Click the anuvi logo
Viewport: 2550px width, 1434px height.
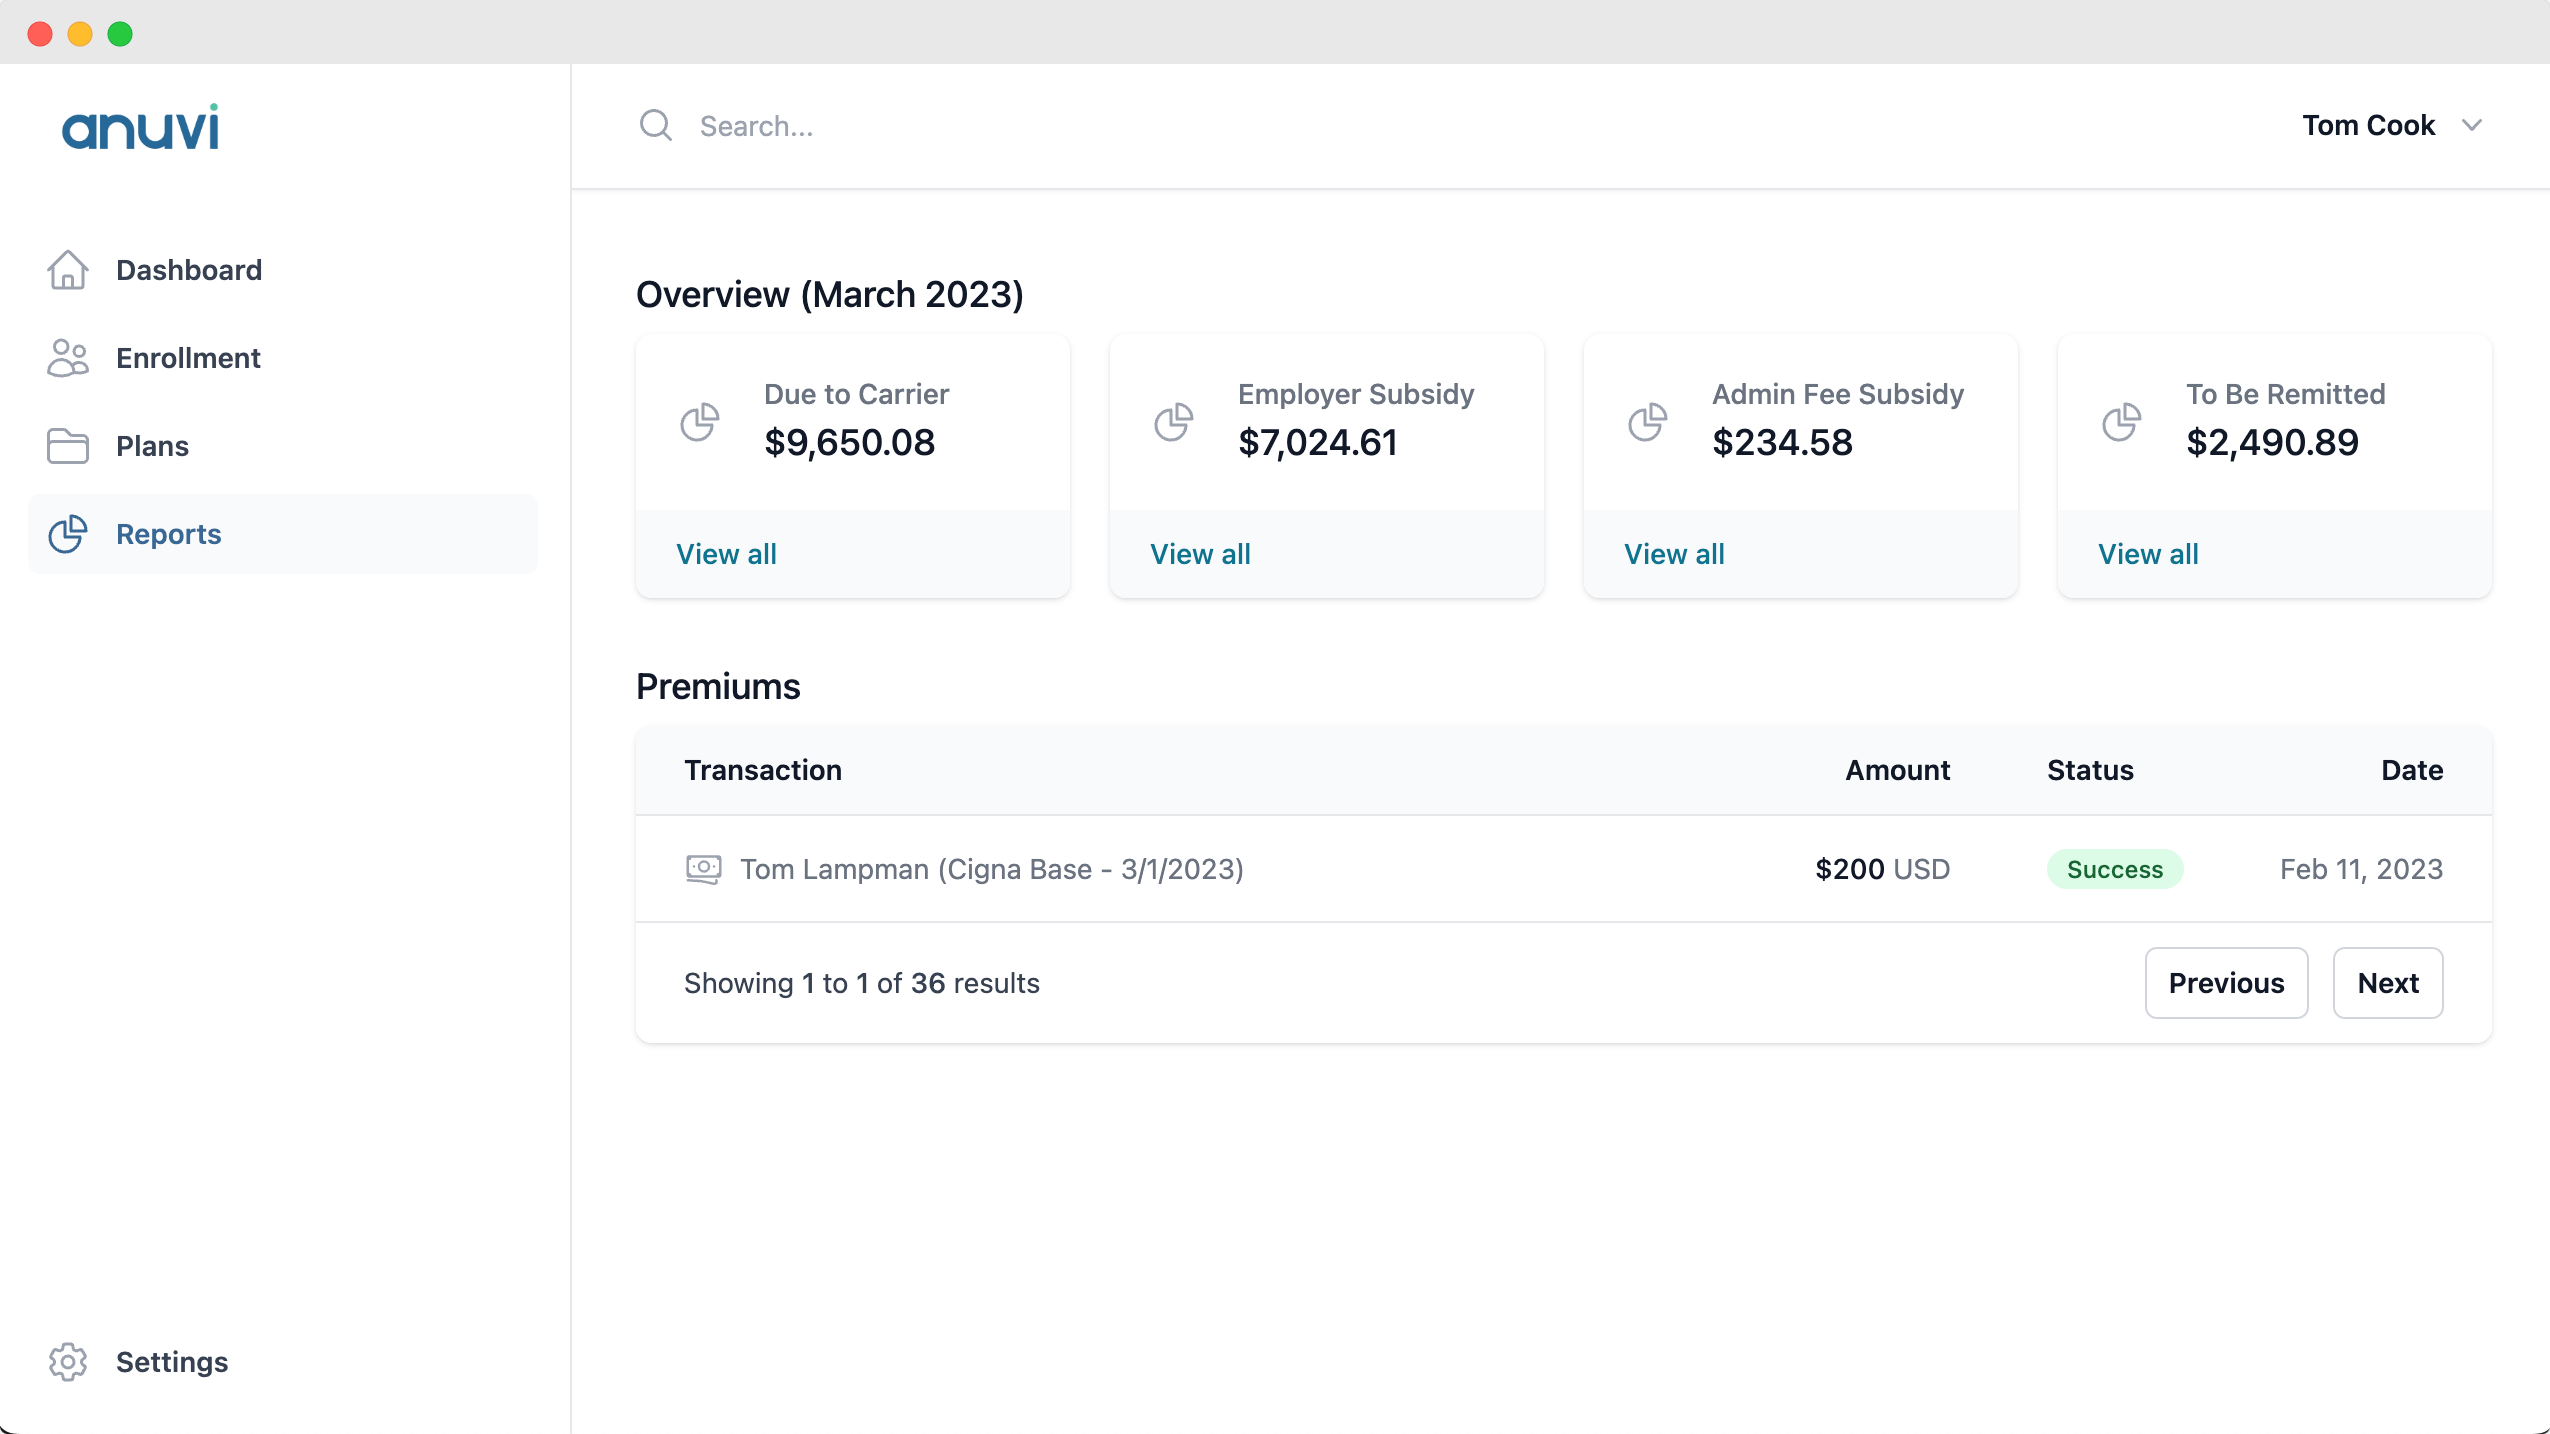pyautogui.click(x=140, y=128)
